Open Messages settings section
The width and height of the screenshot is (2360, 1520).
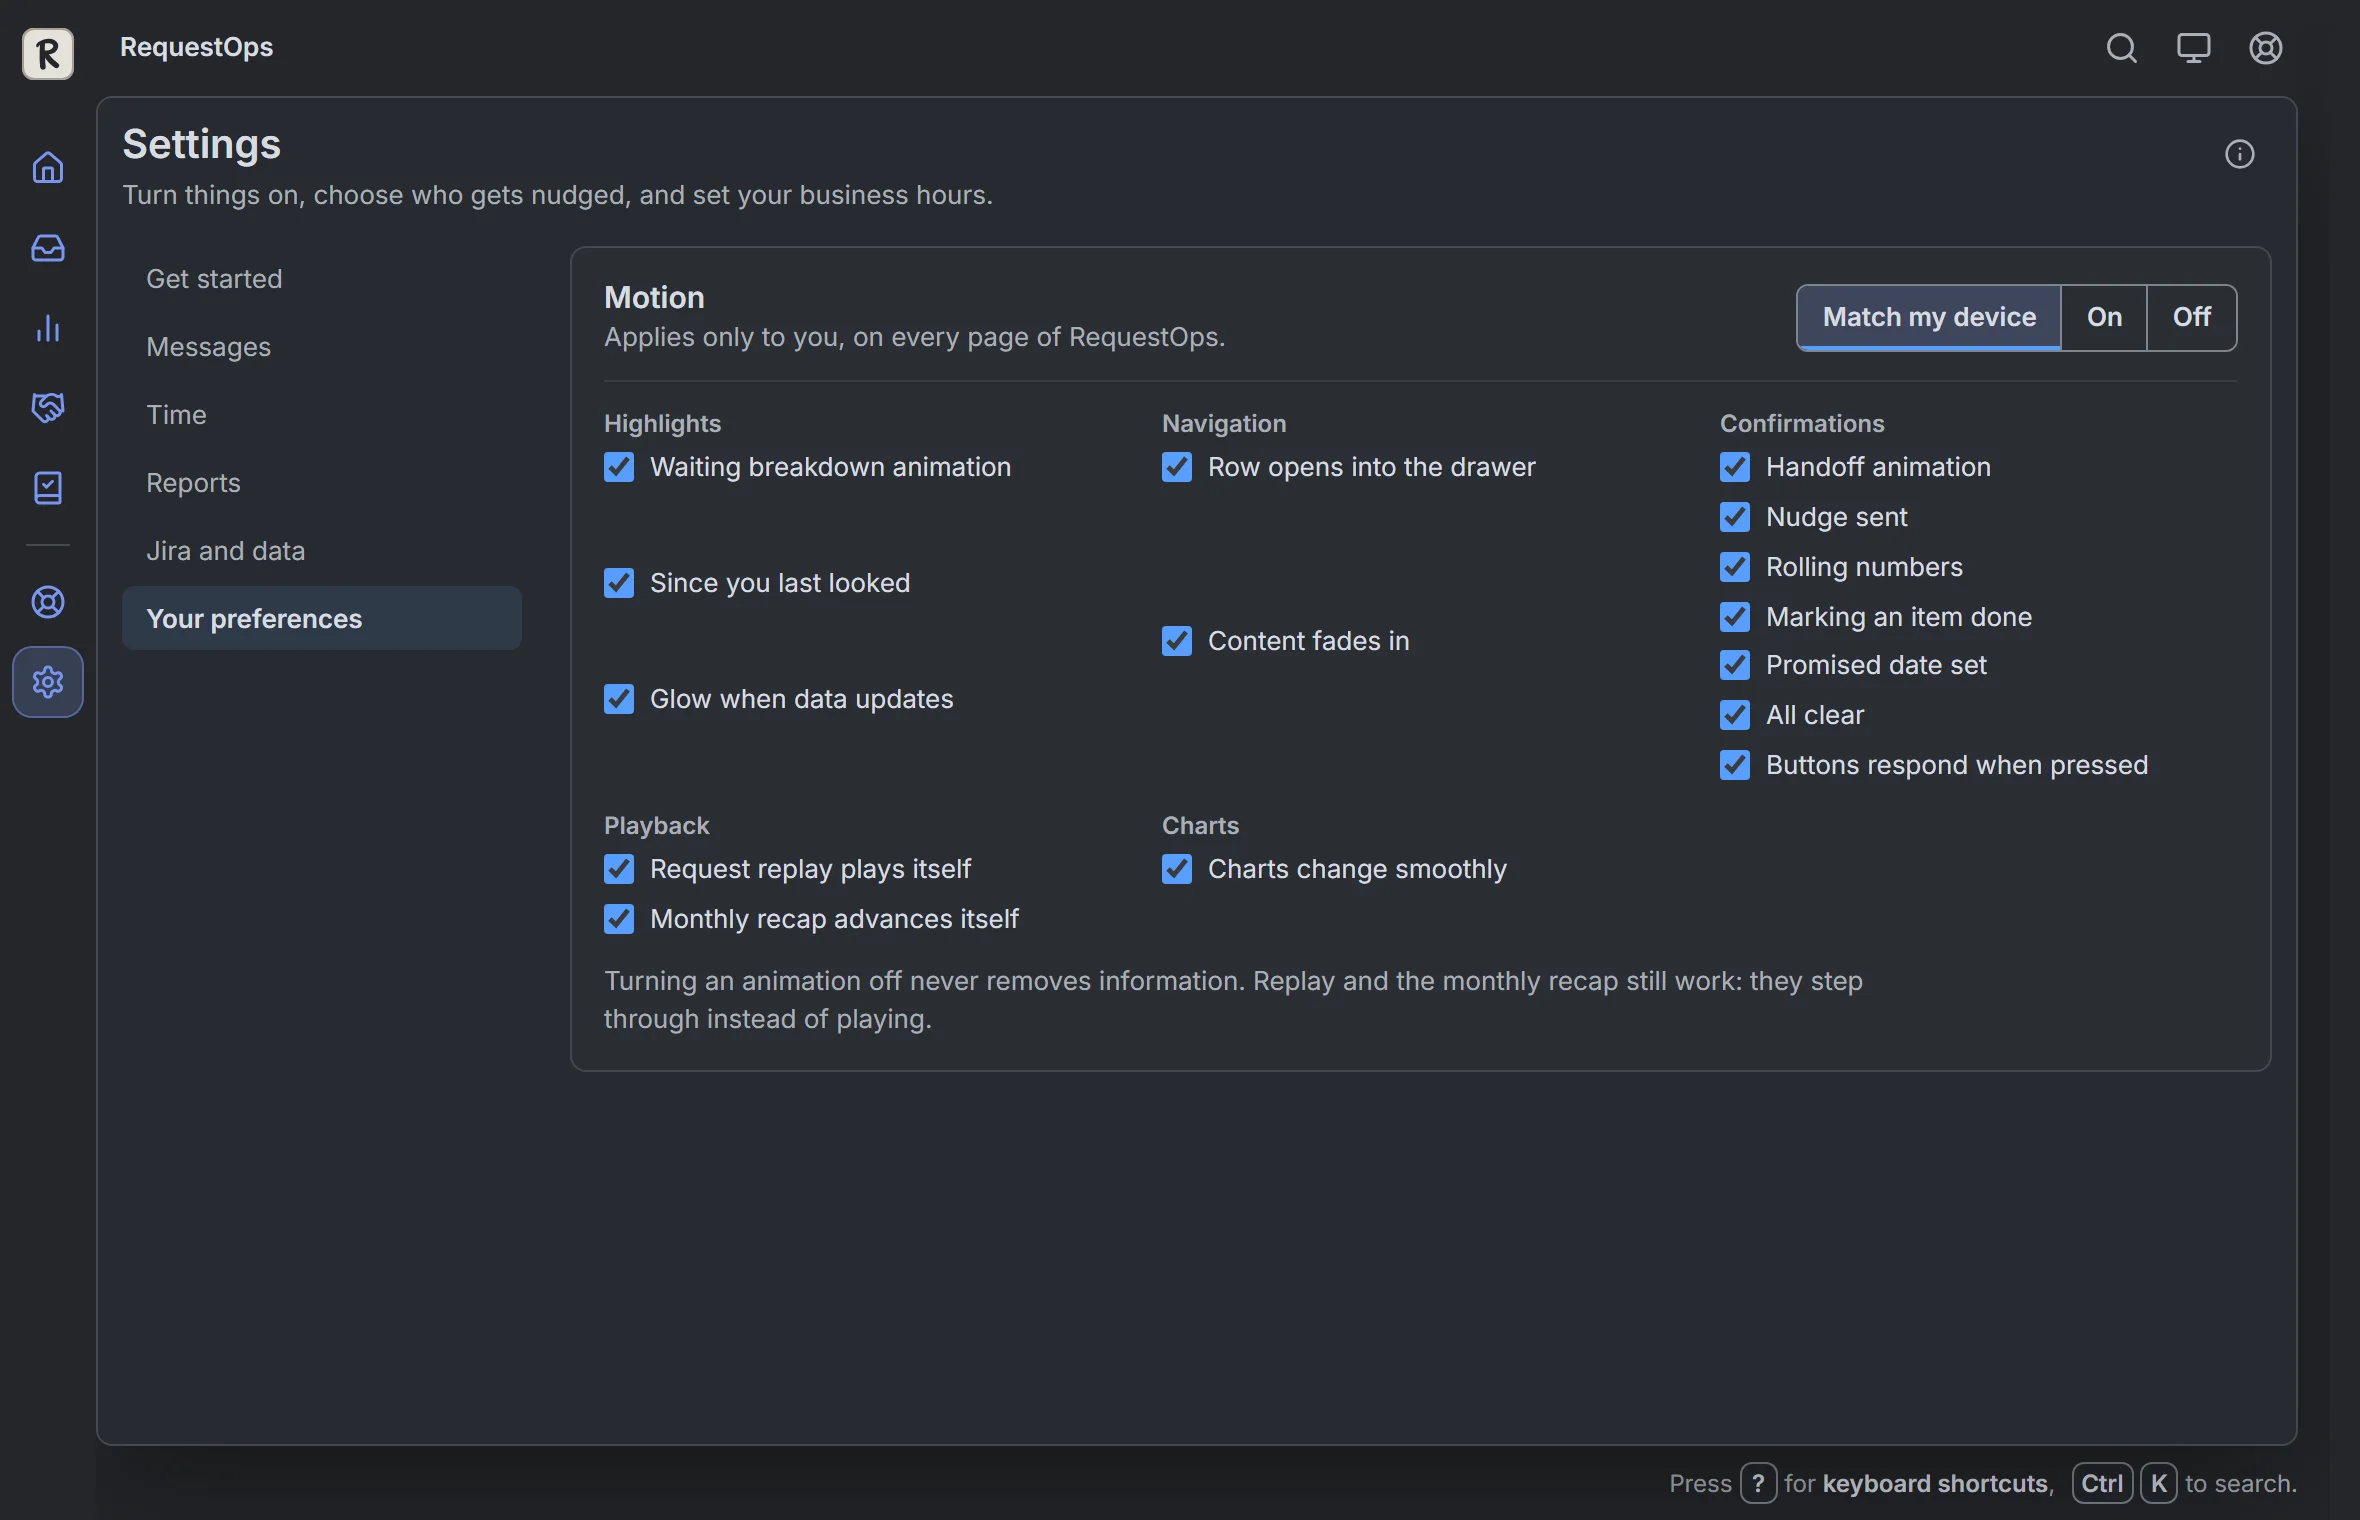[322, 347]
